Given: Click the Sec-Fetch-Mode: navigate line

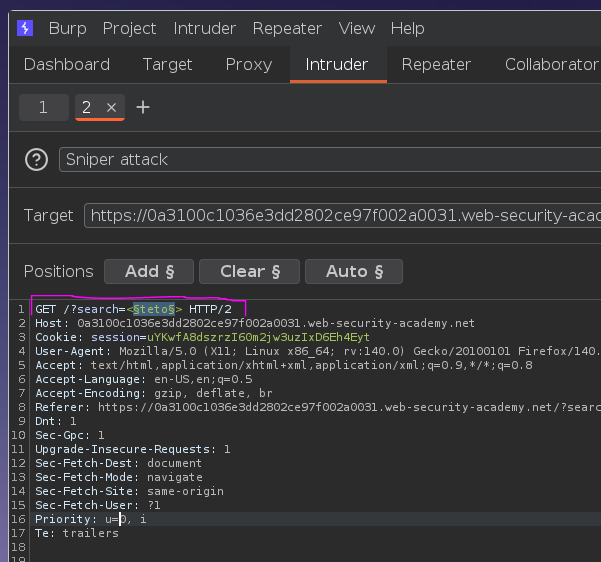Looking at the screenshot, I should pyautogui.click(x=119, y=477).
